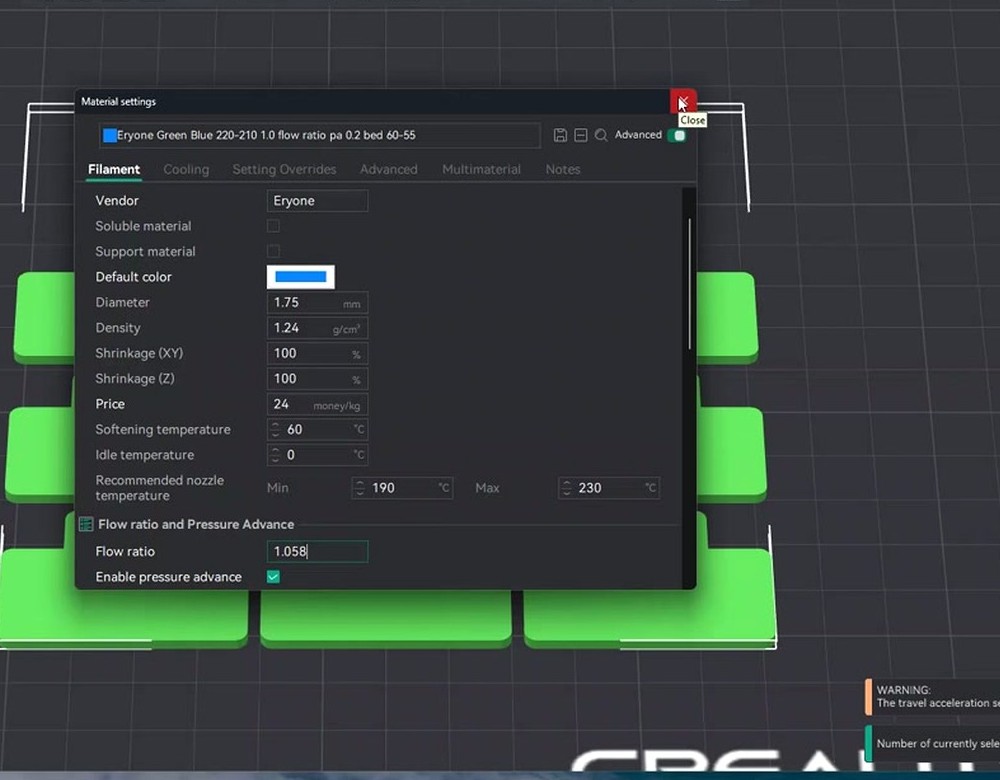Pick the blue Default color swatch
1000x780 pixels.
pos(300,277)
